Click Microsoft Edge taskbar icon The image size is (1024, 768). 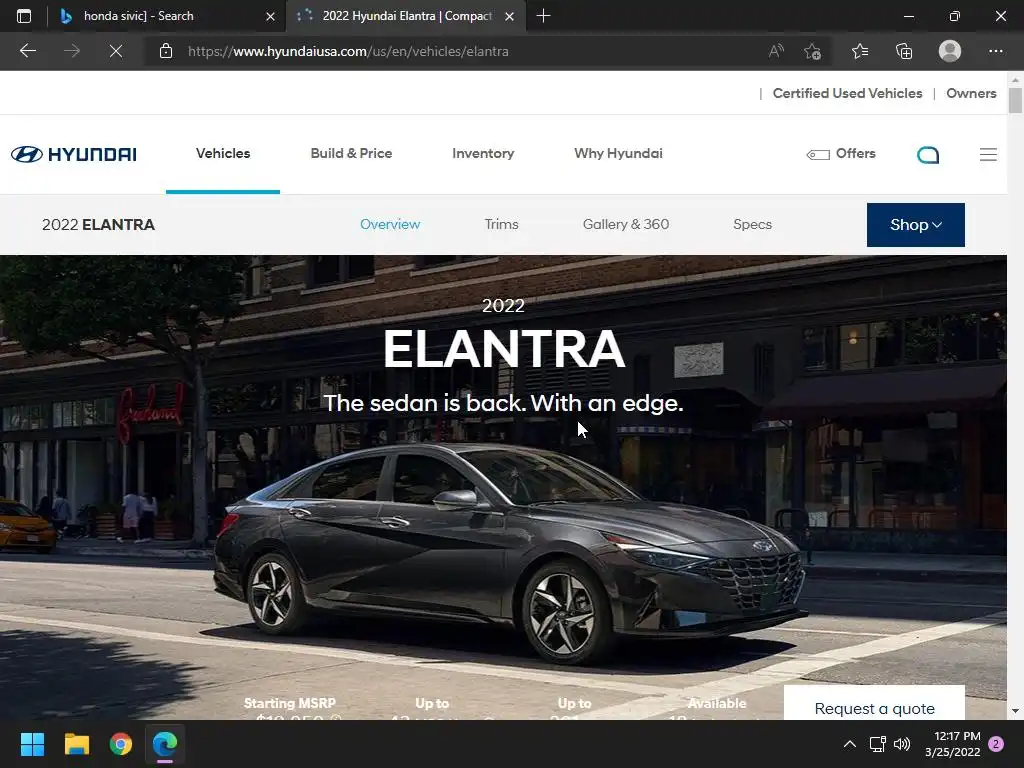(x=165, y=744)
